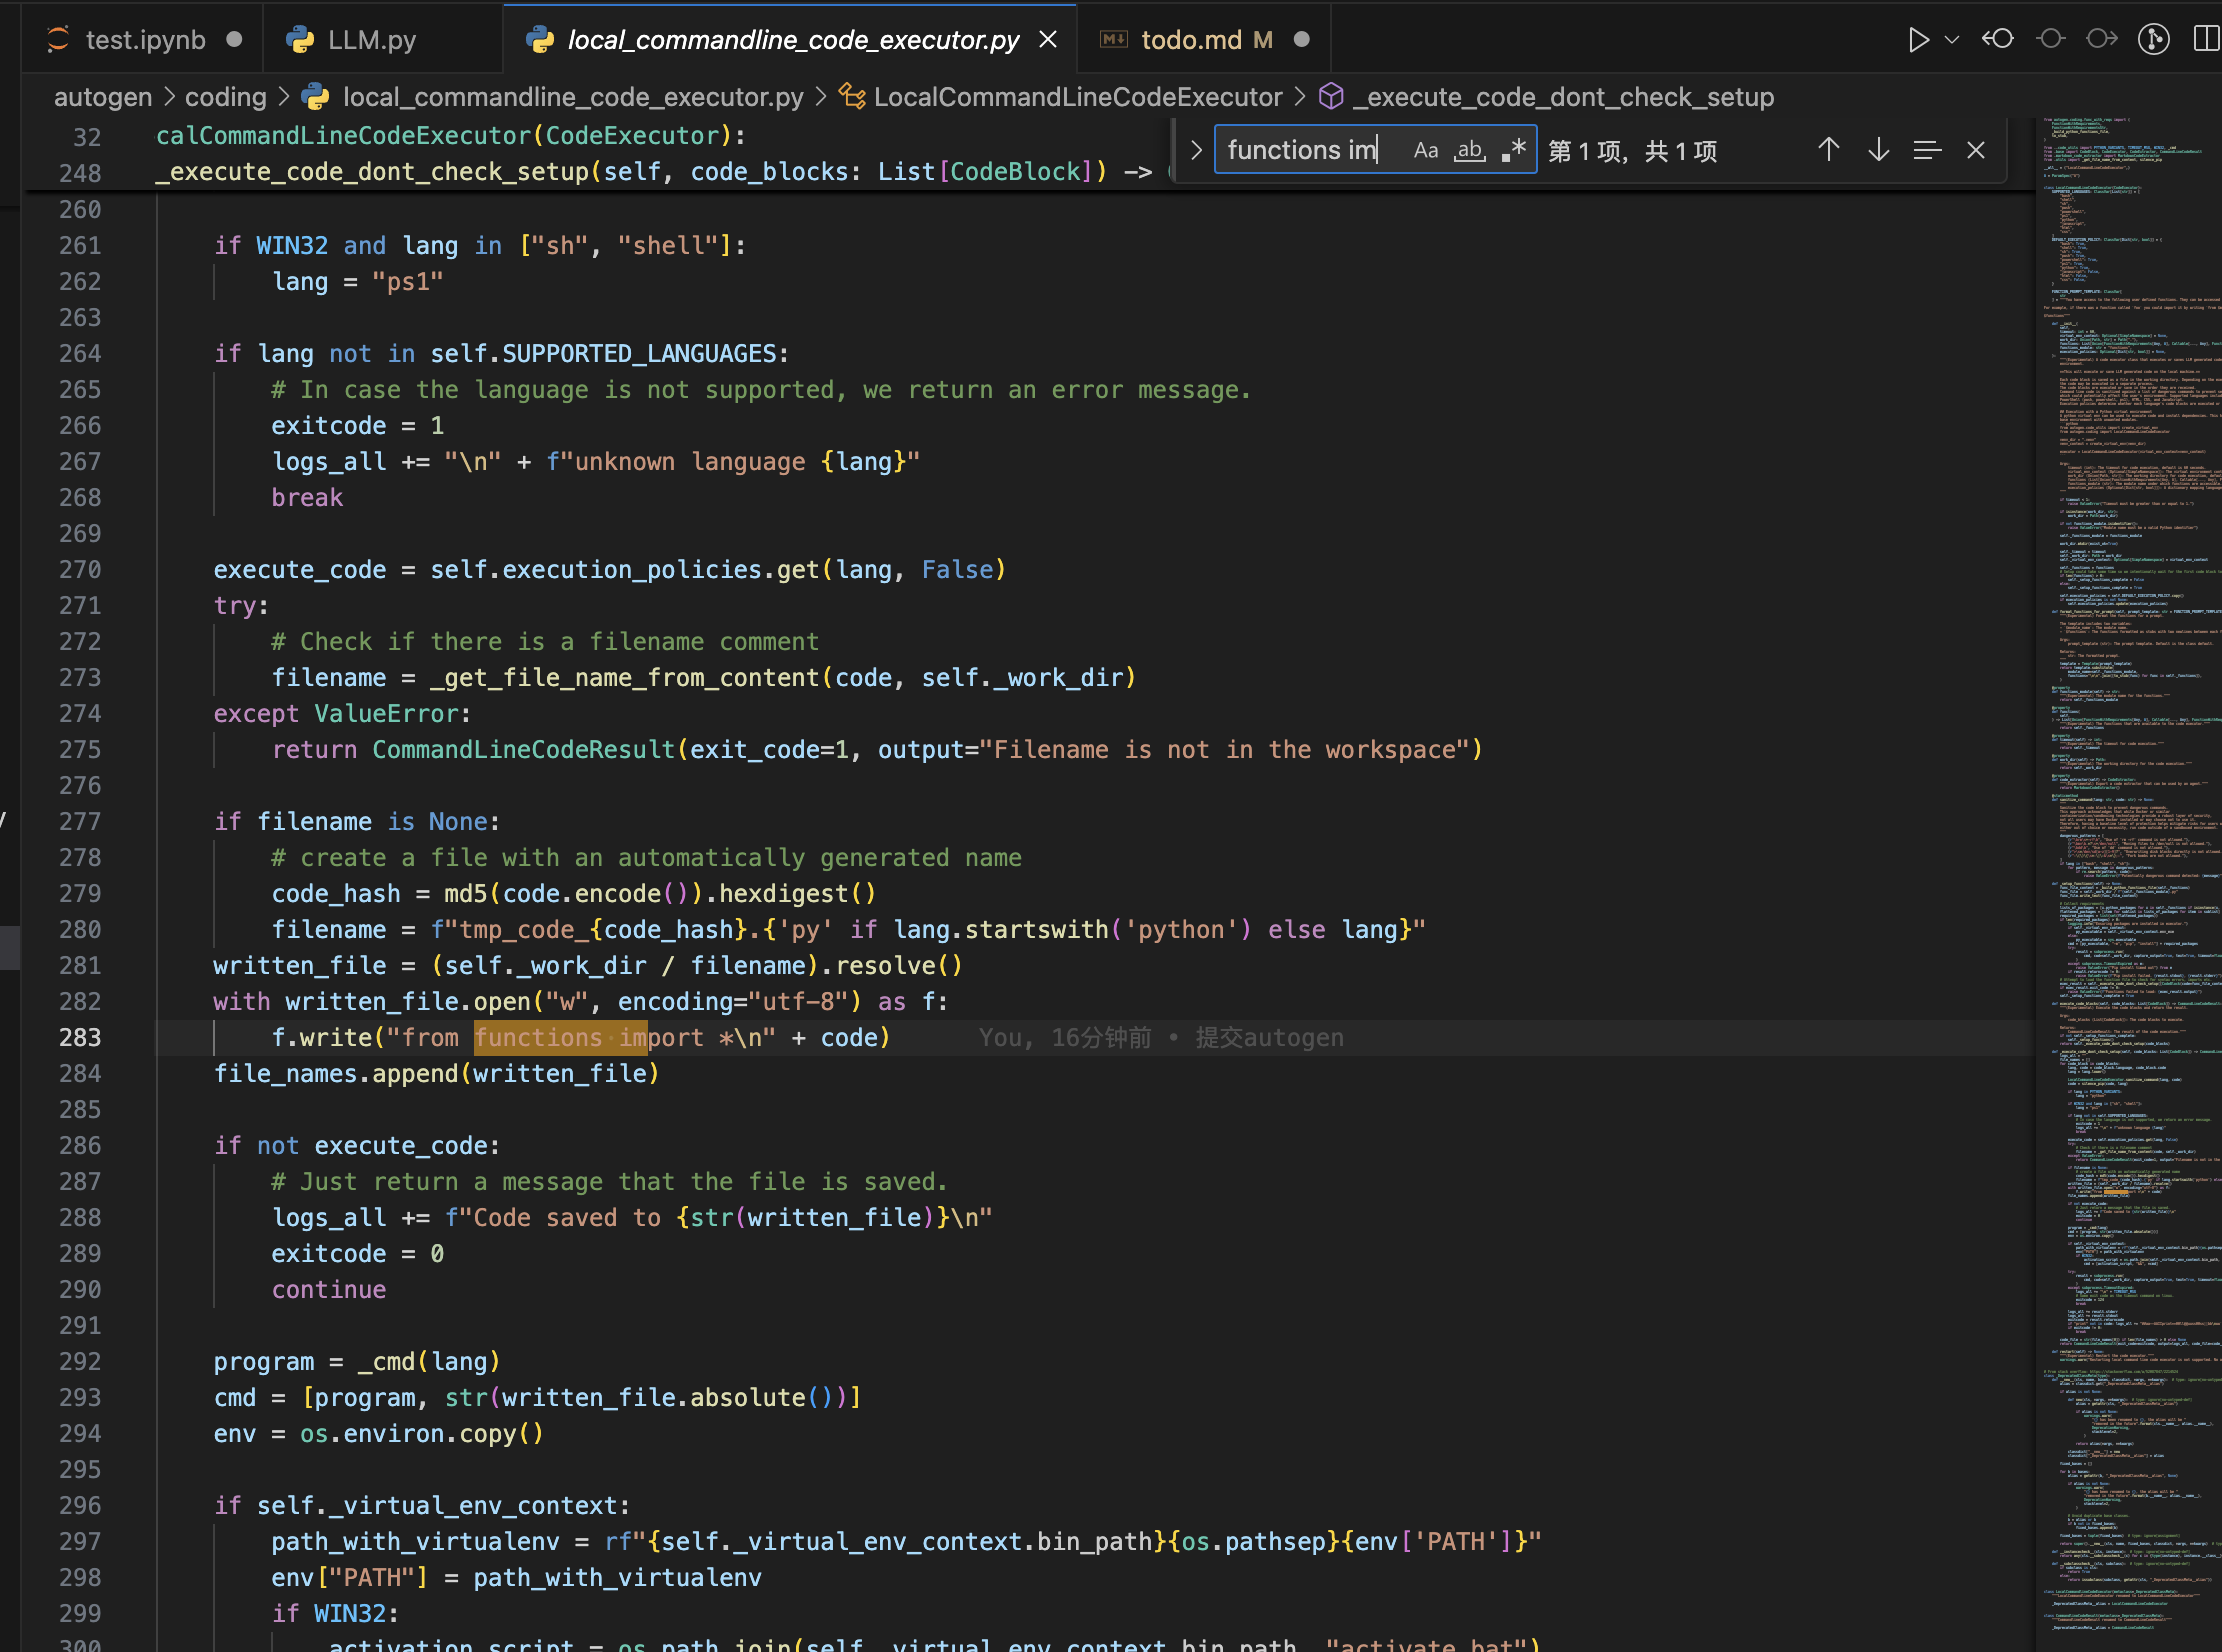
Task: Click 'file_names.append' on line 284
Action: point(335,1074)
